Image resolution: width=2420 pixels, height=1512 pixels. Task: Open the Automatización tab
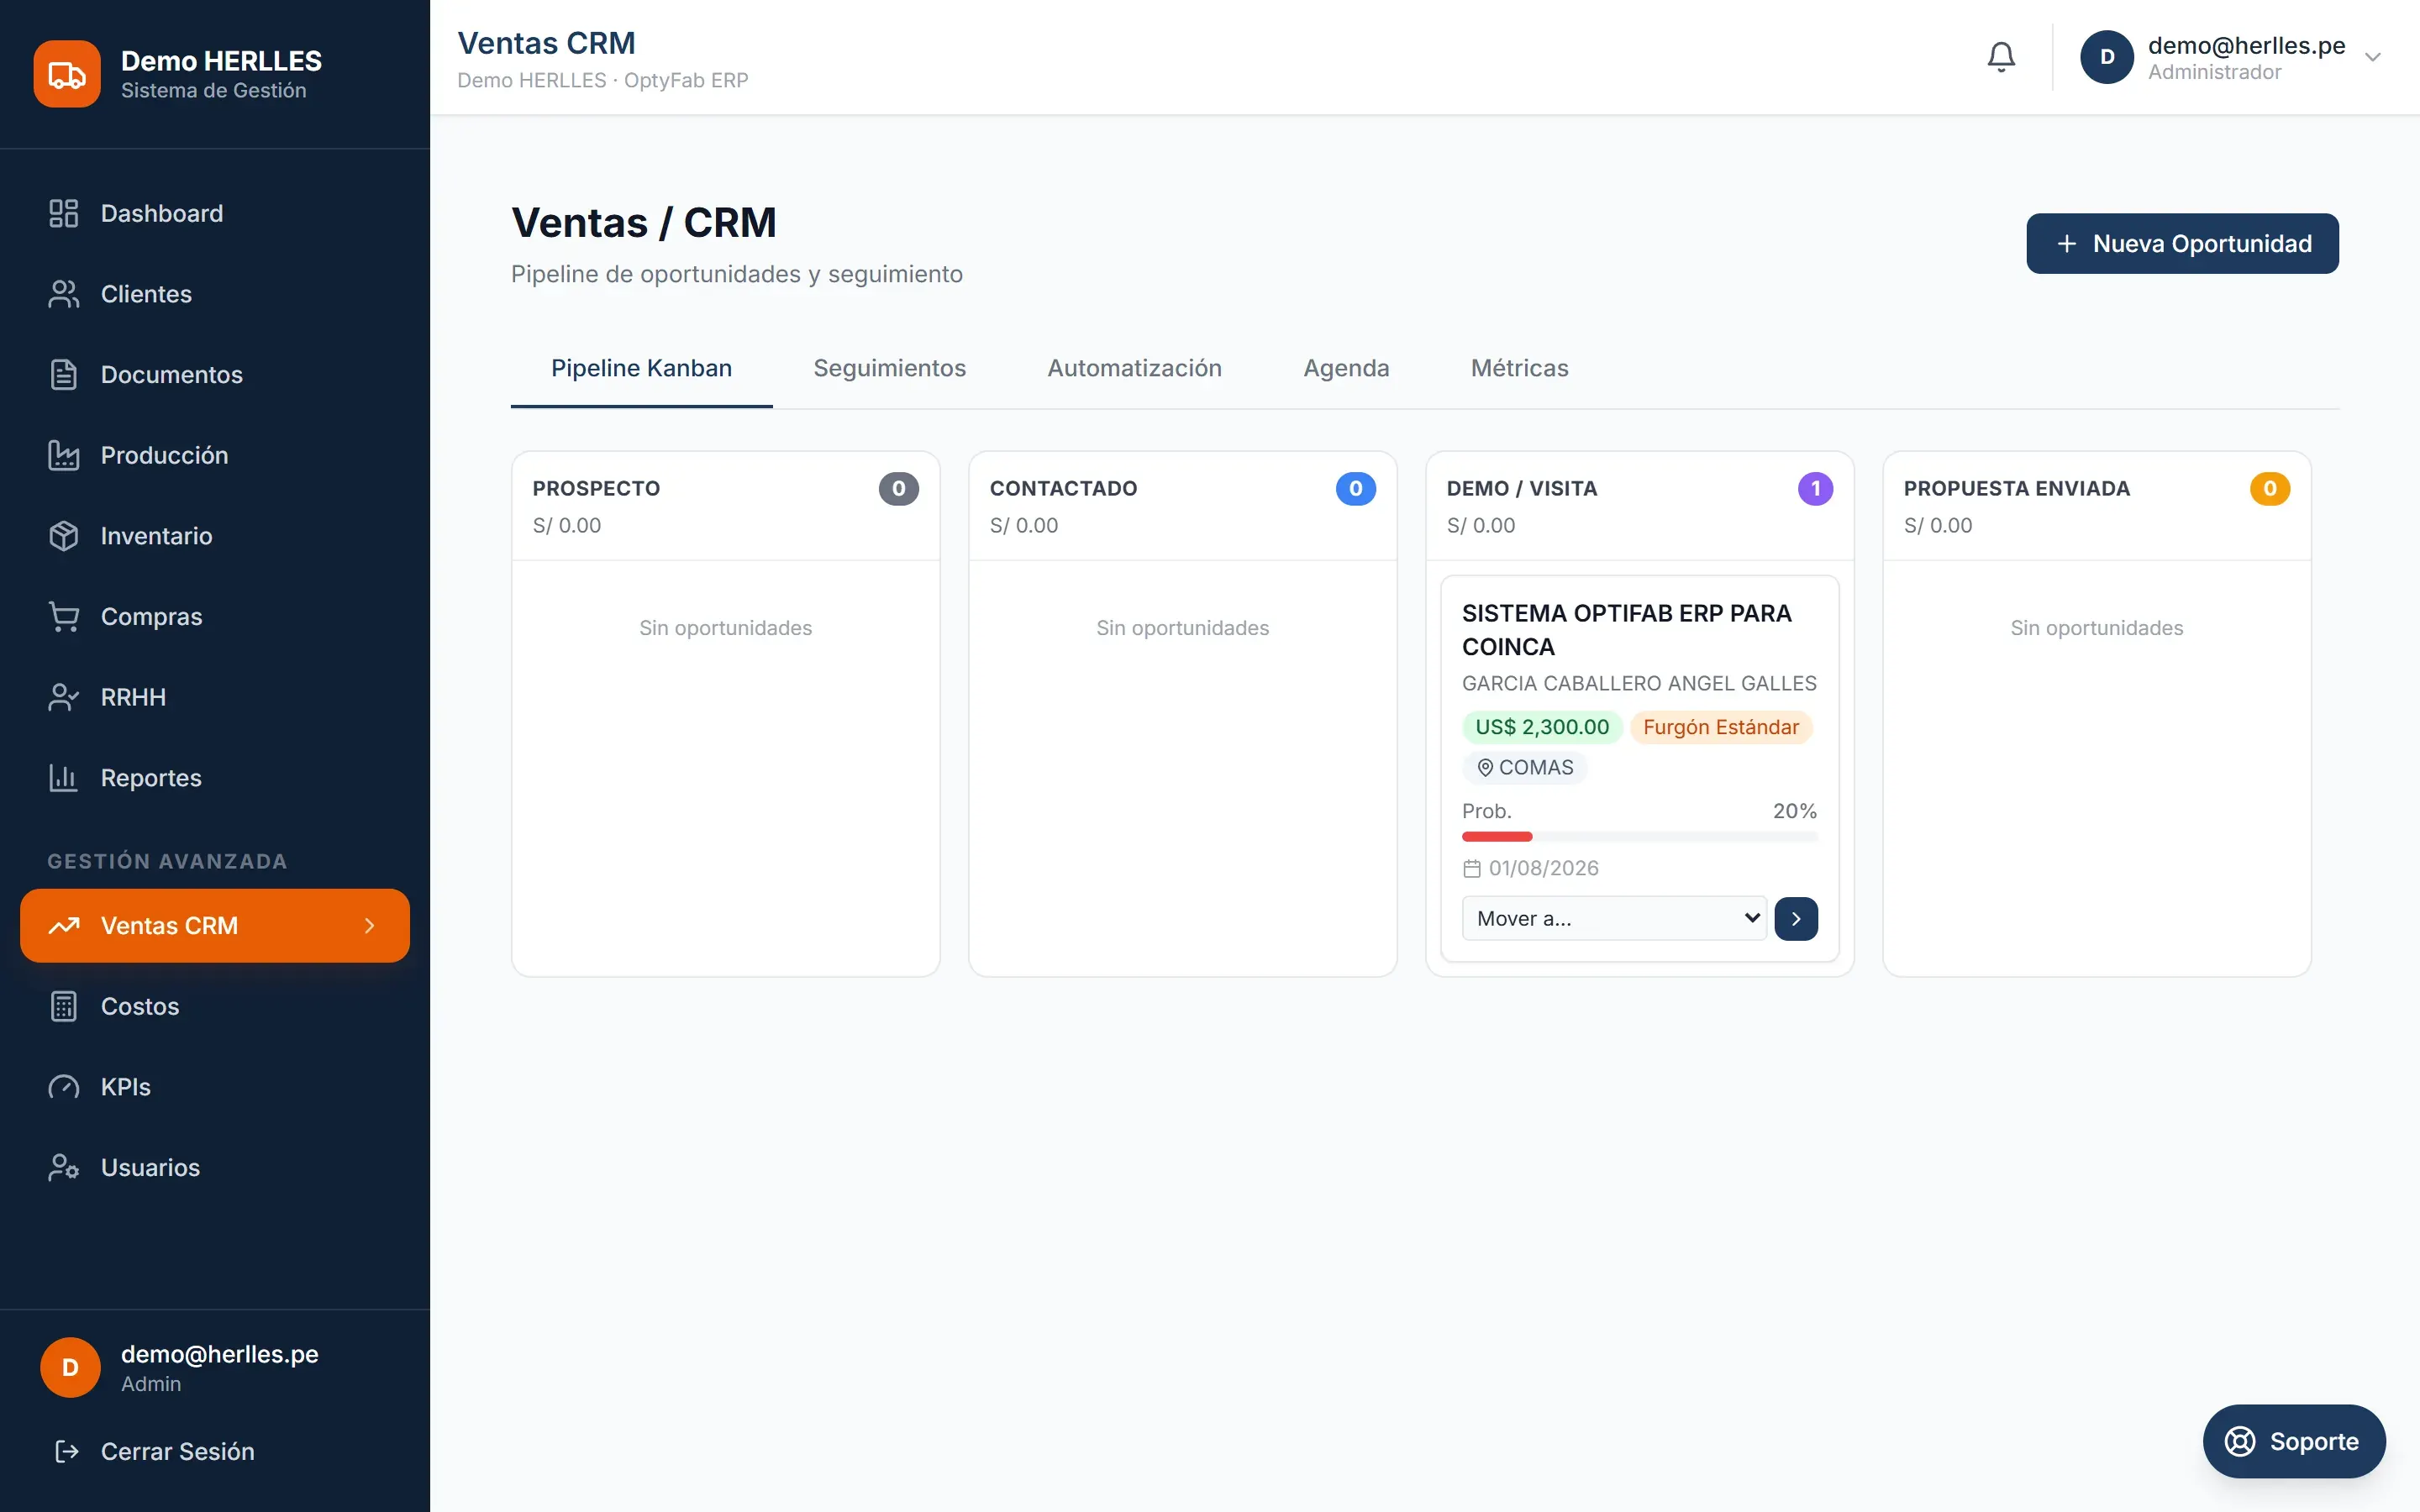pos(1134,368)
